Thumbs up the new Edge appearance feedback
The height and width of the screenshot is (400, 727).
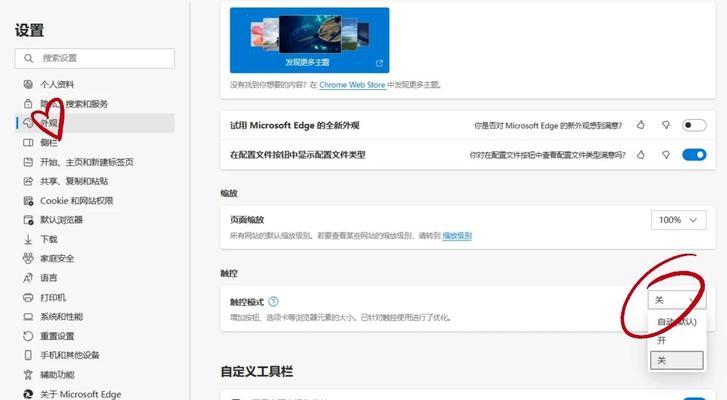pyautogui.click(x=641, y=125)
